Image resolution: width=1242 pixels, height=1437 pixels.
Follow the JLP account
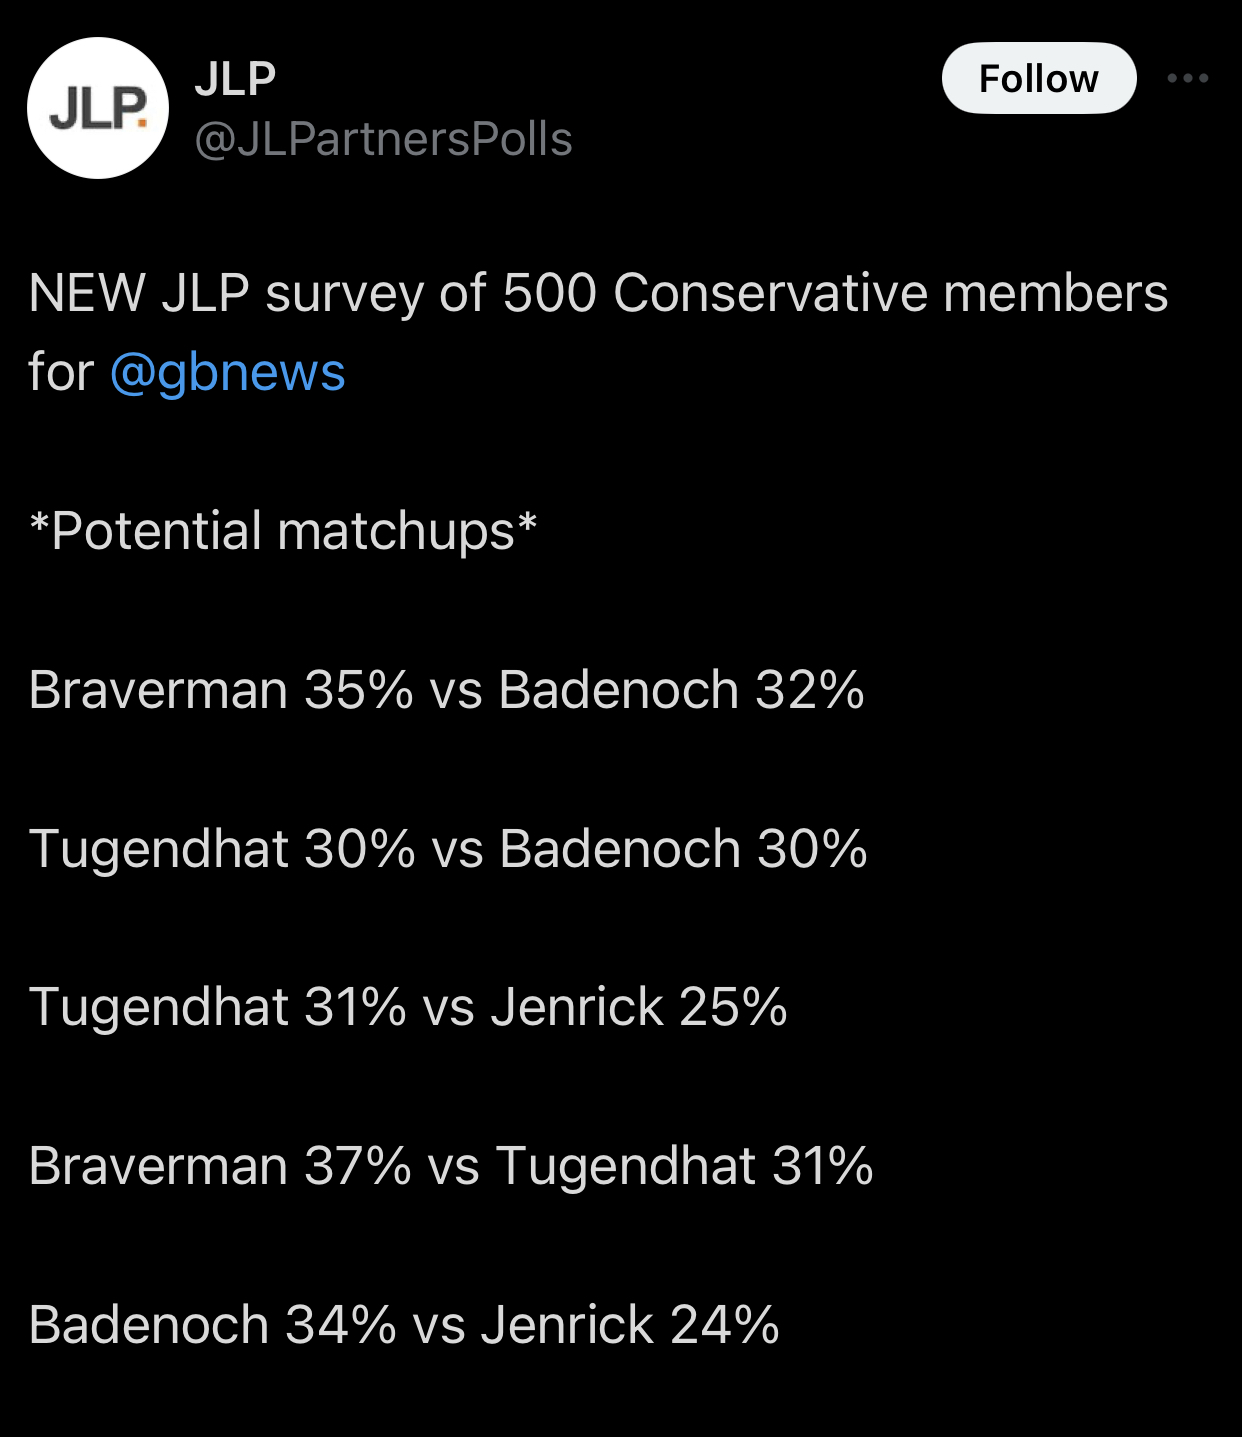click(1038, 78)
